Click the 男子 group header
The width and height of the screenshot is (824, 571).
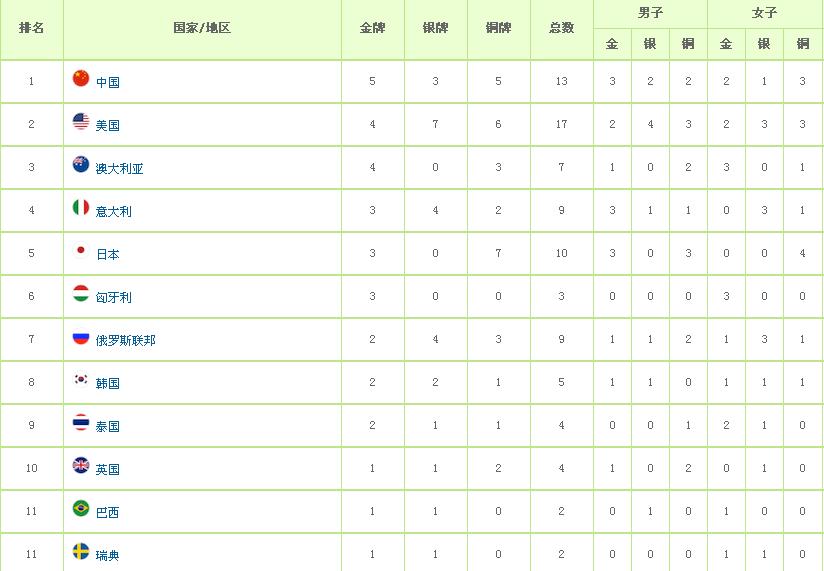tap(651, 13)
